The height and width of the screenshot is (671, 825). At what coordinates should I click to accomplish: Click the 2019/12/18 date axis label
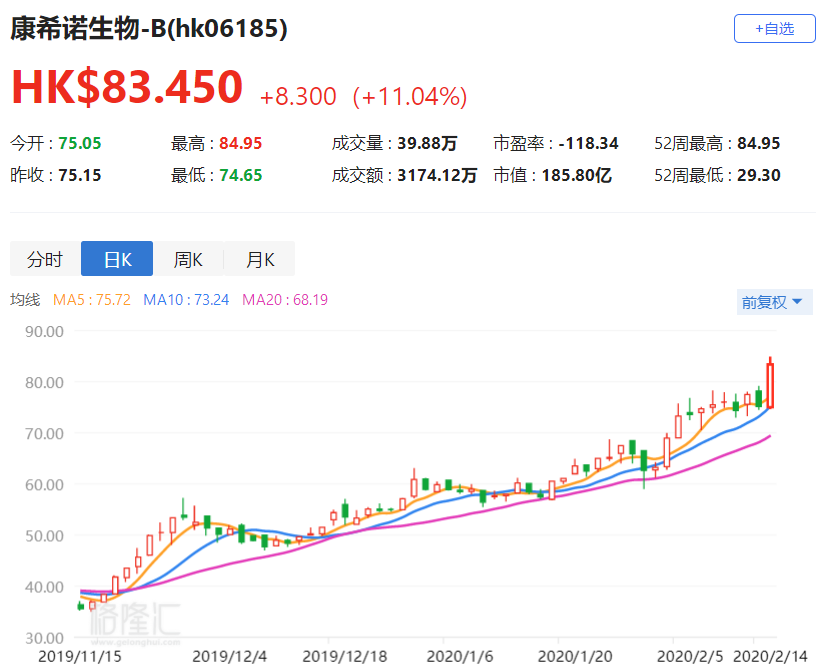345,657
